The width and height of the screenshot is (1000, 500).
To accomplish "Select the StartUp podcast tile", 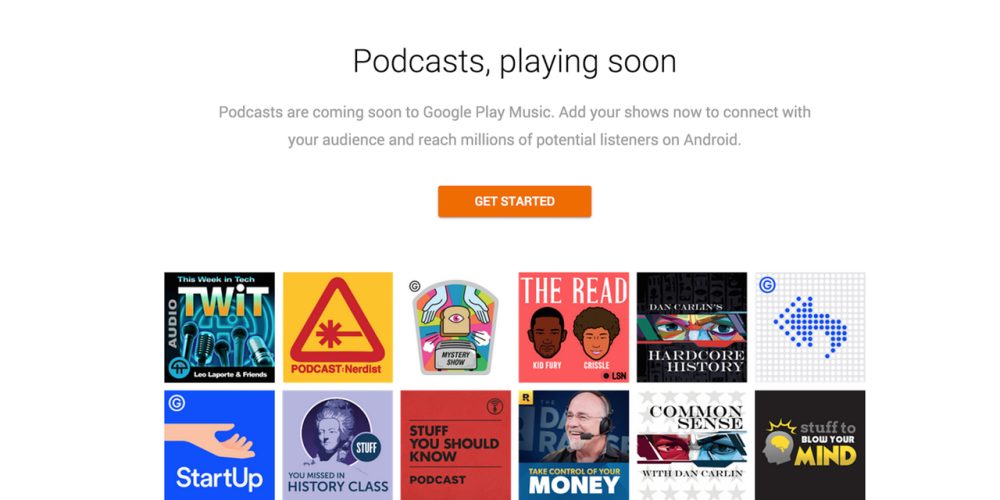I will click(x=219, y=445).
